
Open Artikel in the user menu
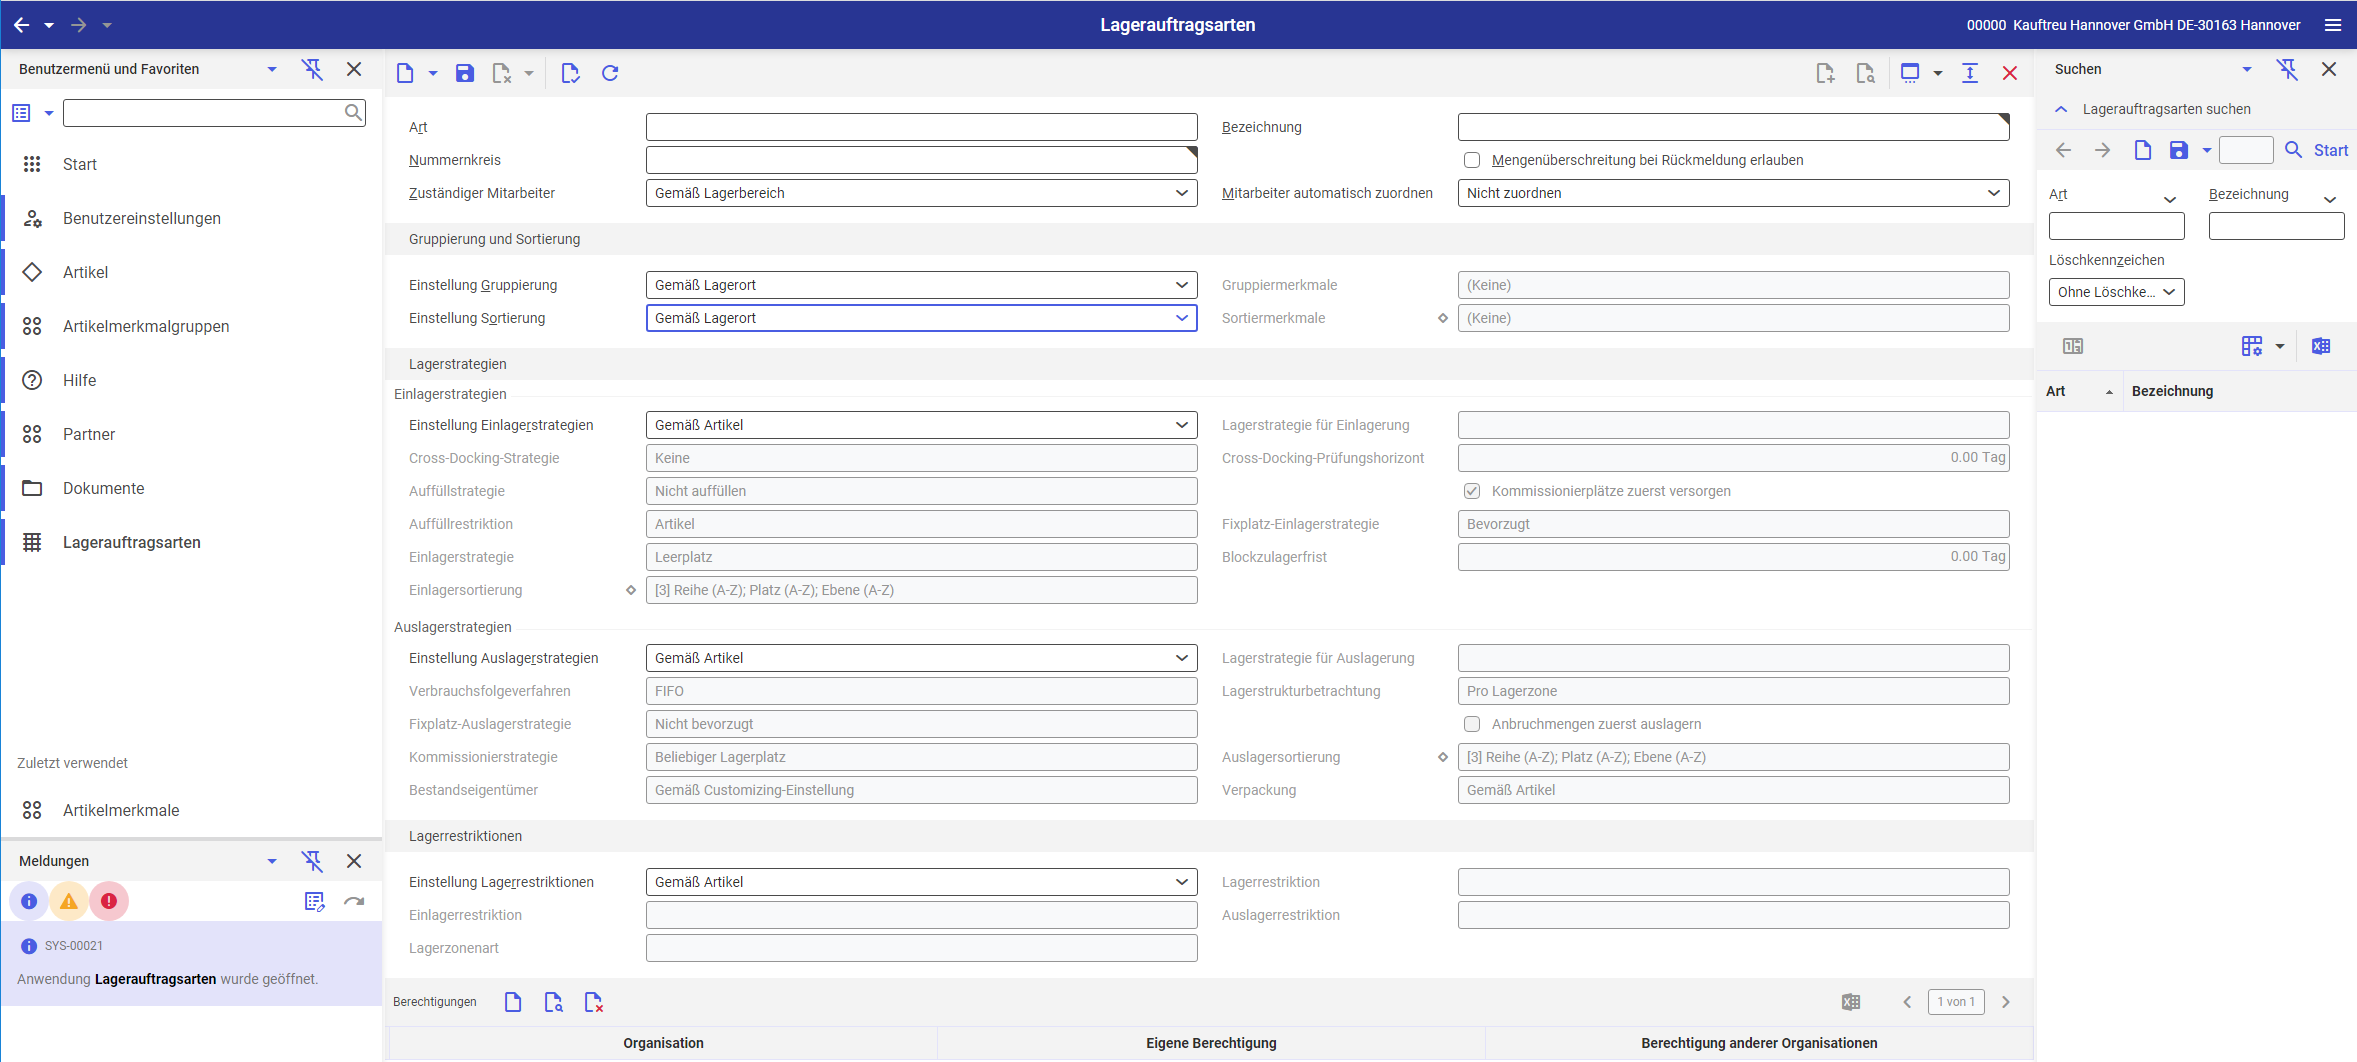point(85,272)
